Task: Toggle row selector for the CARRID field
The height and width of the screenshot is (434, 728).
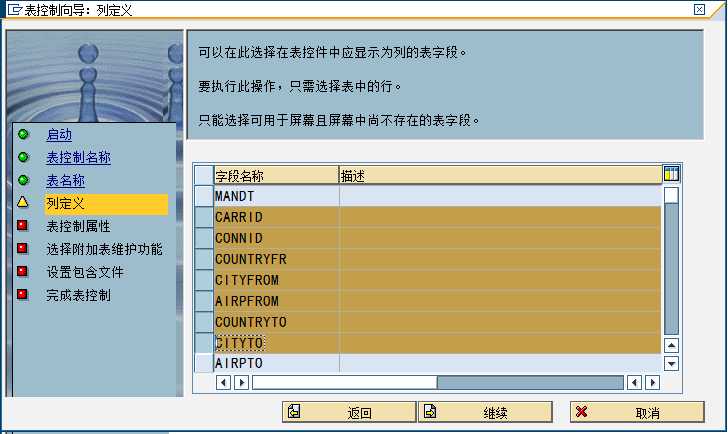Action: [204, 215]
